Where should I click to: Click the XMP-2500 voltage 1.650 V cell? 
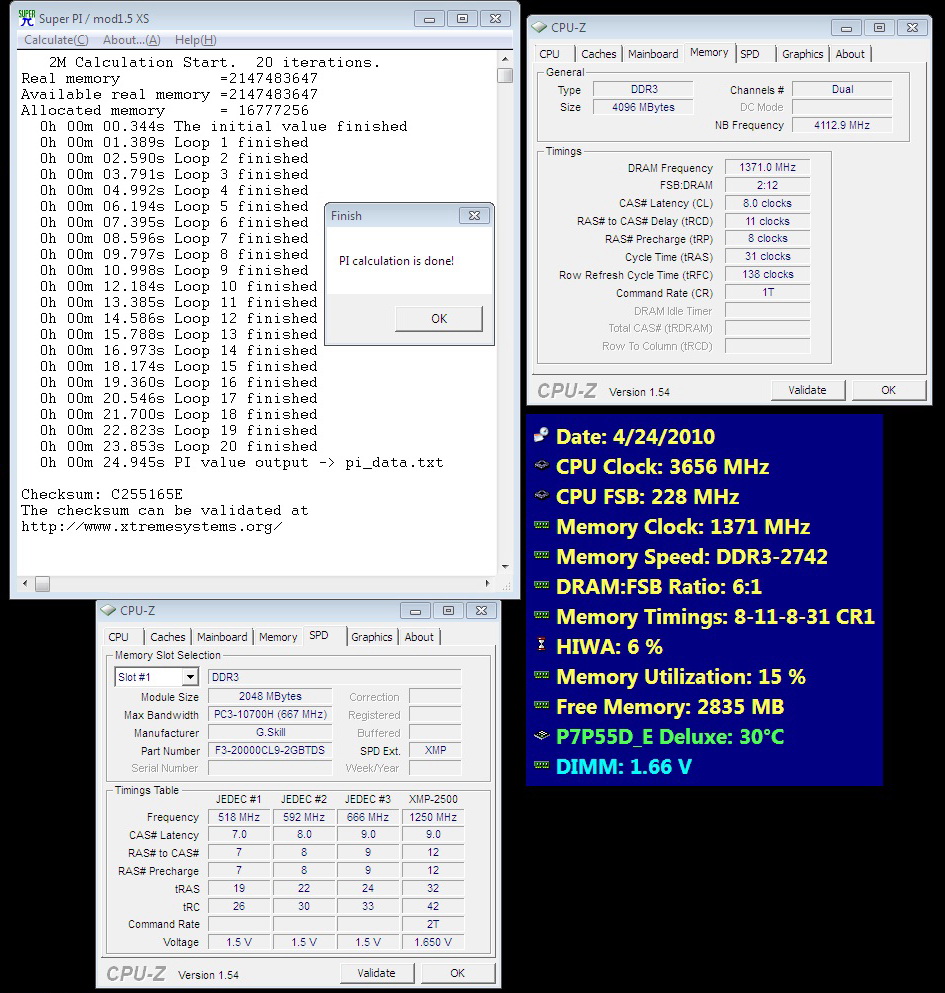pos(433,942)
